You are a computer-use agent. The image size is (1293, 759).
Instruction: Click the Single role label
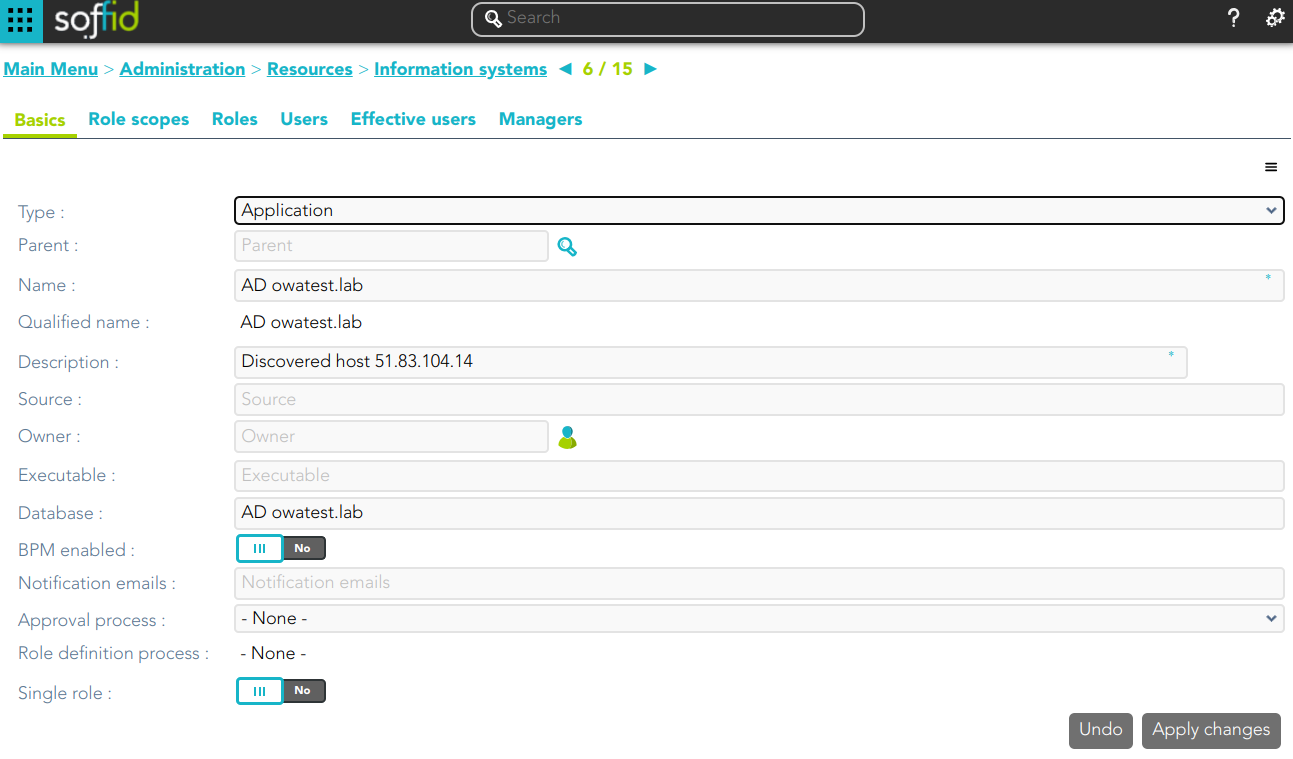click(65, 693)
